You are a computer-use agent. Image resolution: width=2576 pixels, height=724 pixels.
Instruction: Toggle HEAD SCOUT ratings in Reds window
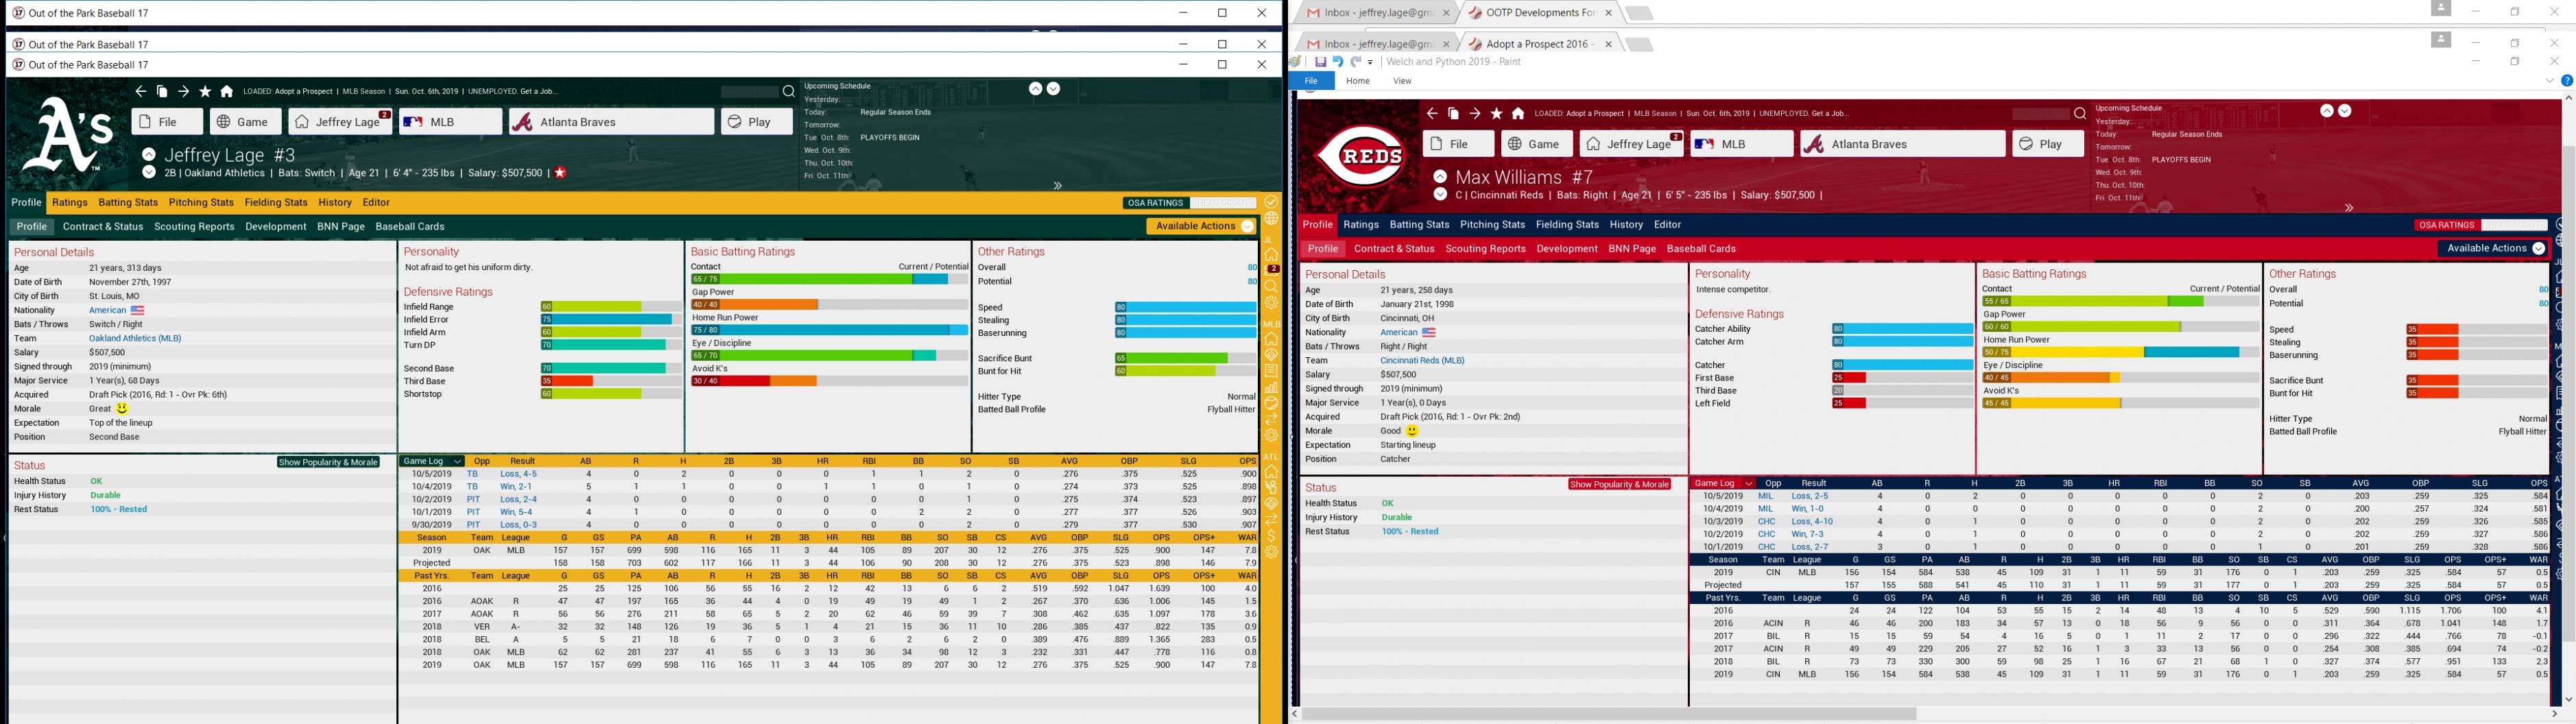click(2514, 225)
